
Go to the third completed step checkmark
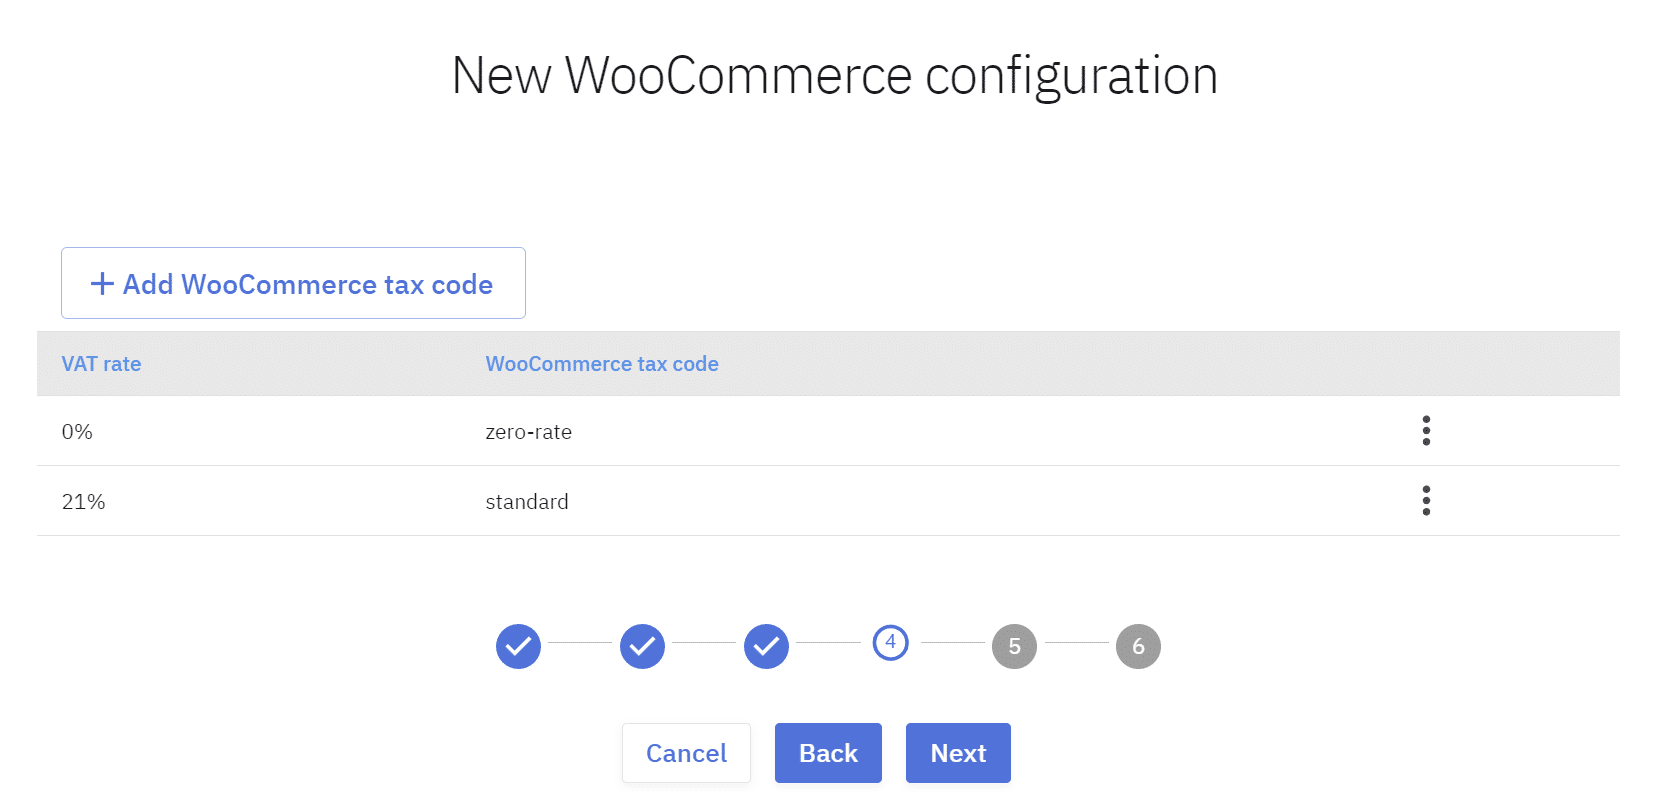(766, 646)
